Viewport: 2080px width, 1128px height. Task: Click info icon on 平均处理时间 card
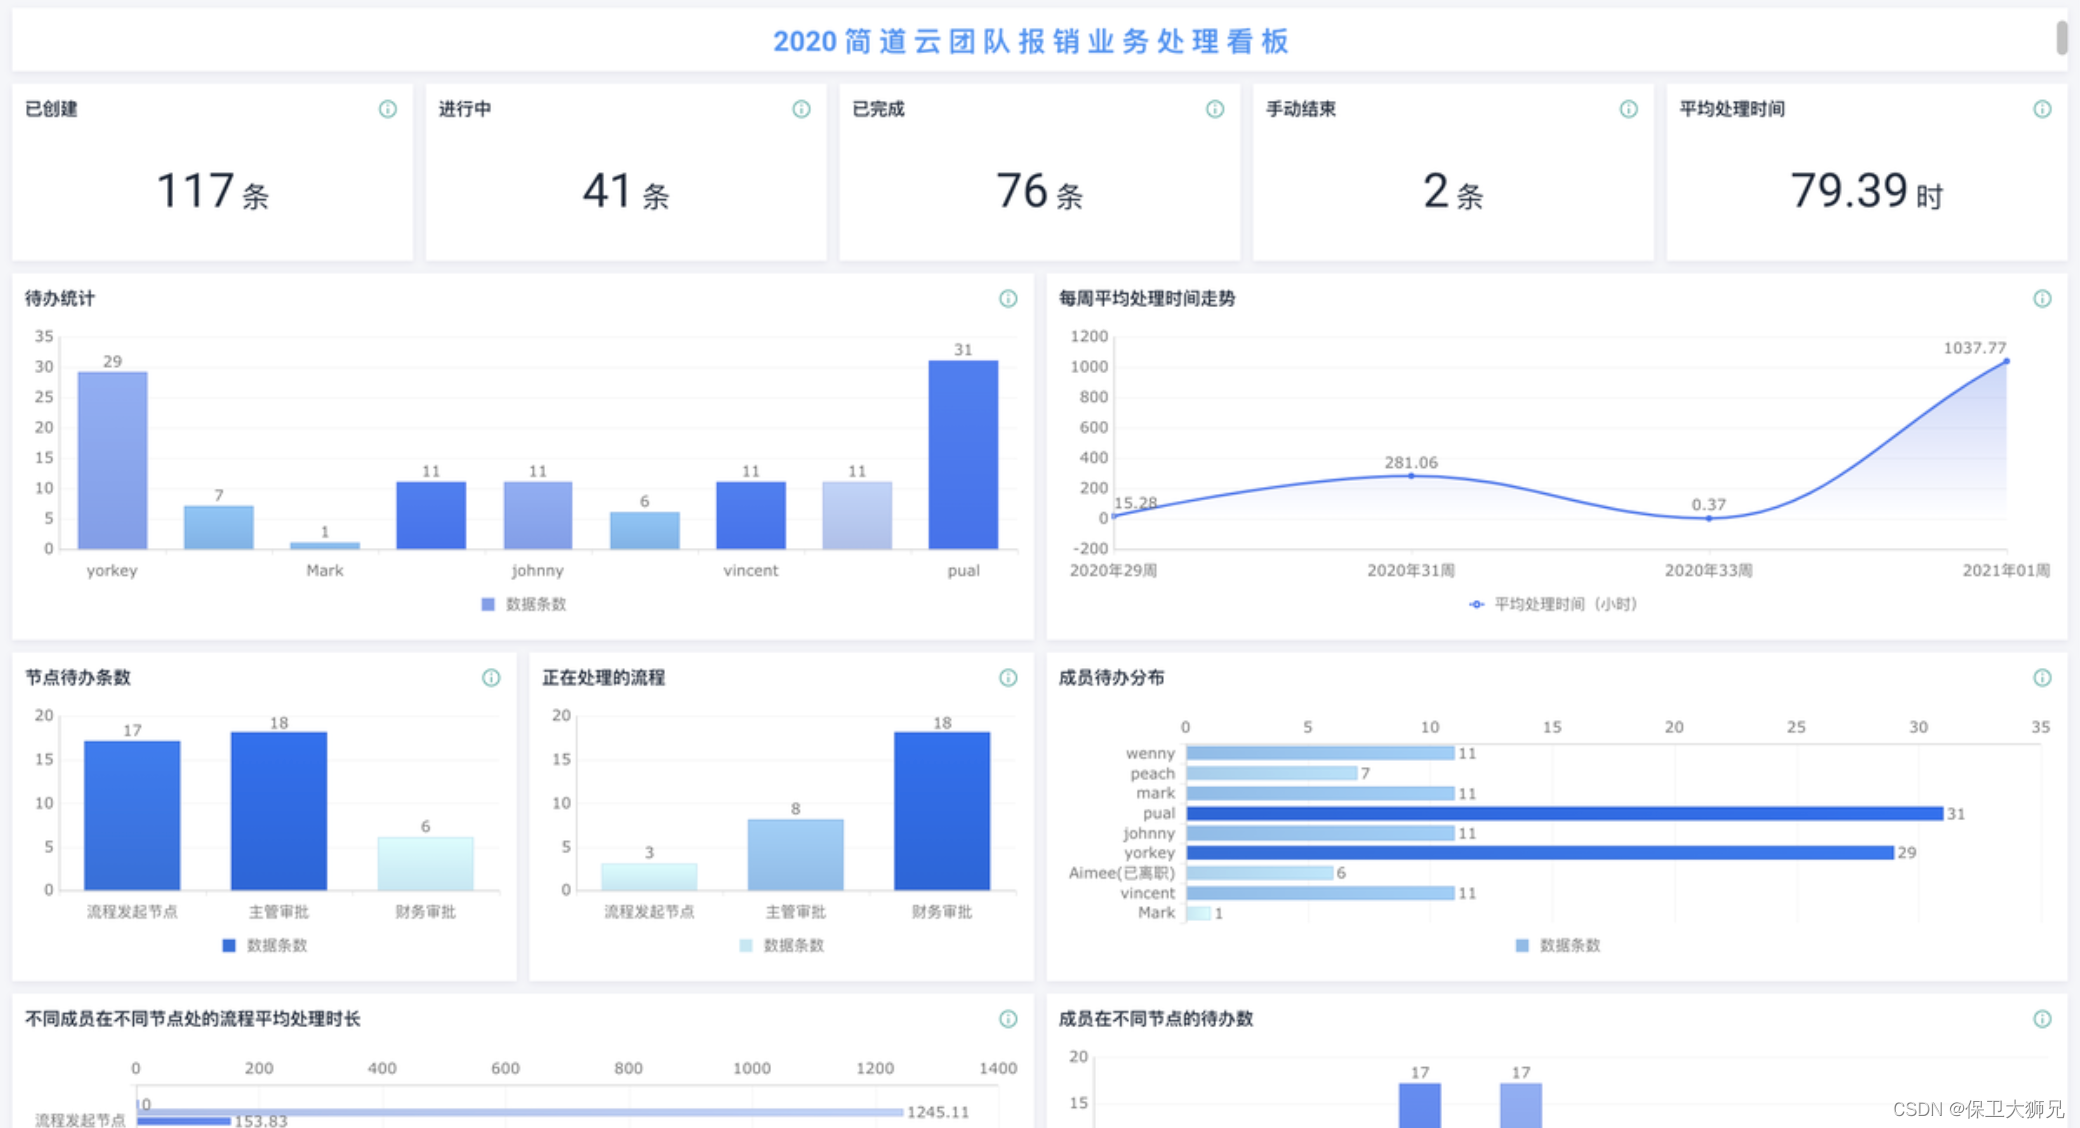pyautogui.click(x=2042, y=109)
